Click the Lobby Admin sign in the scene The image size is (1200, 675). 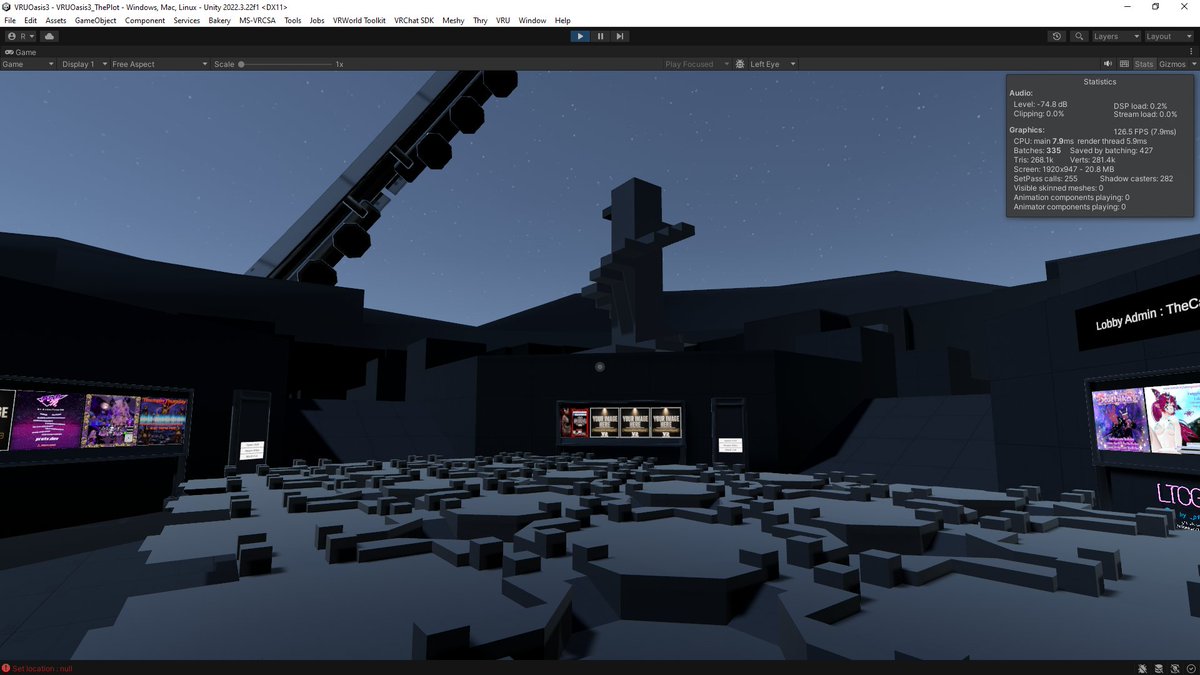click(x=1137, y=317)
